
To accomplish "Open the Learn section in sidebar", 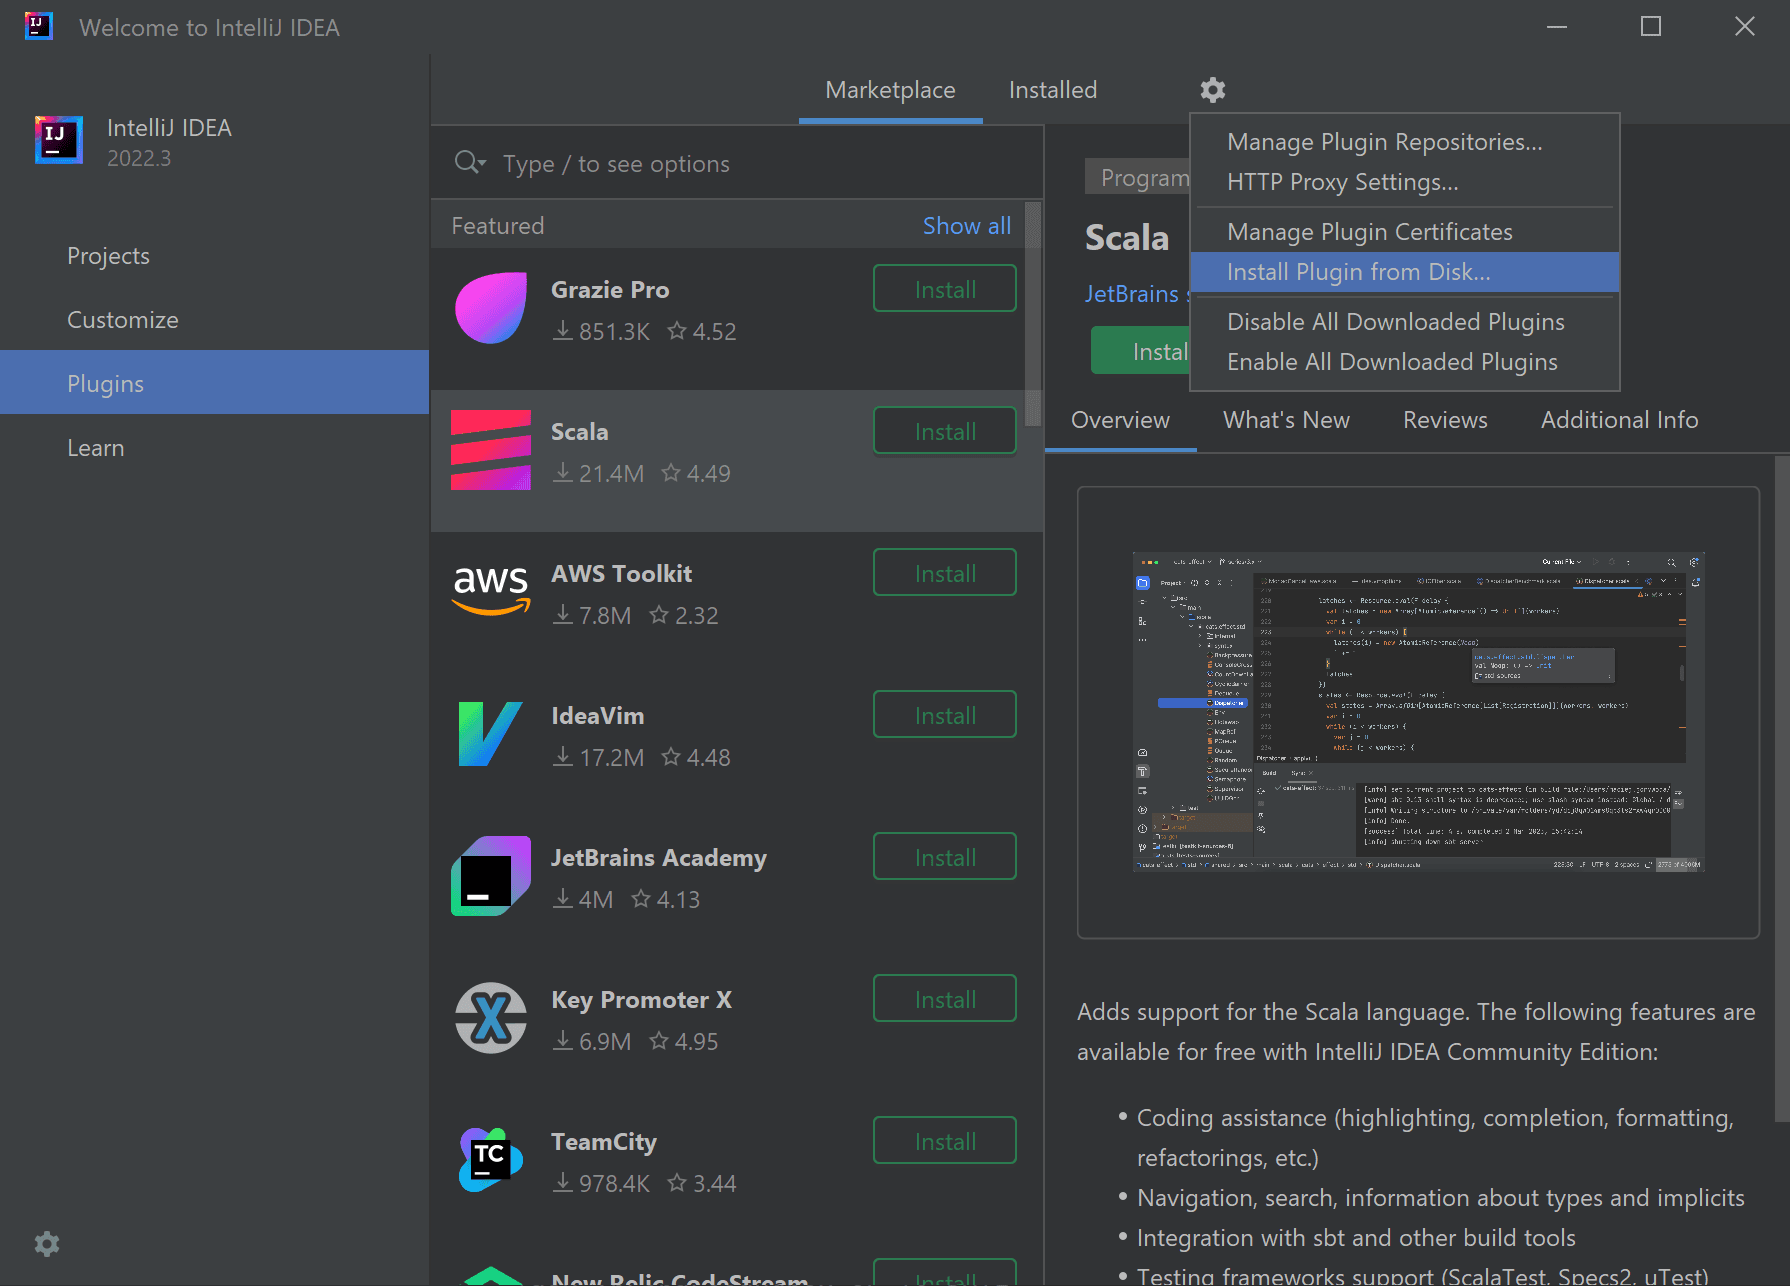I will (95, 447).
